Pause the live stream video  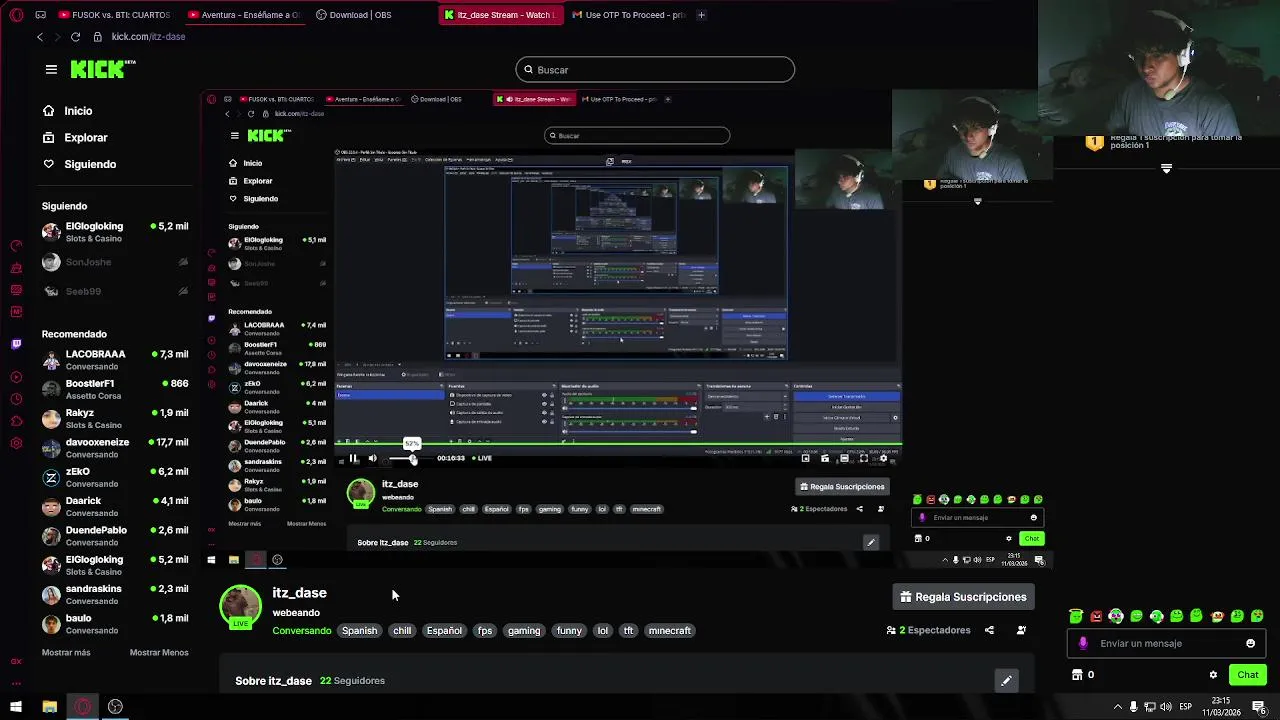tap(353, 458)
